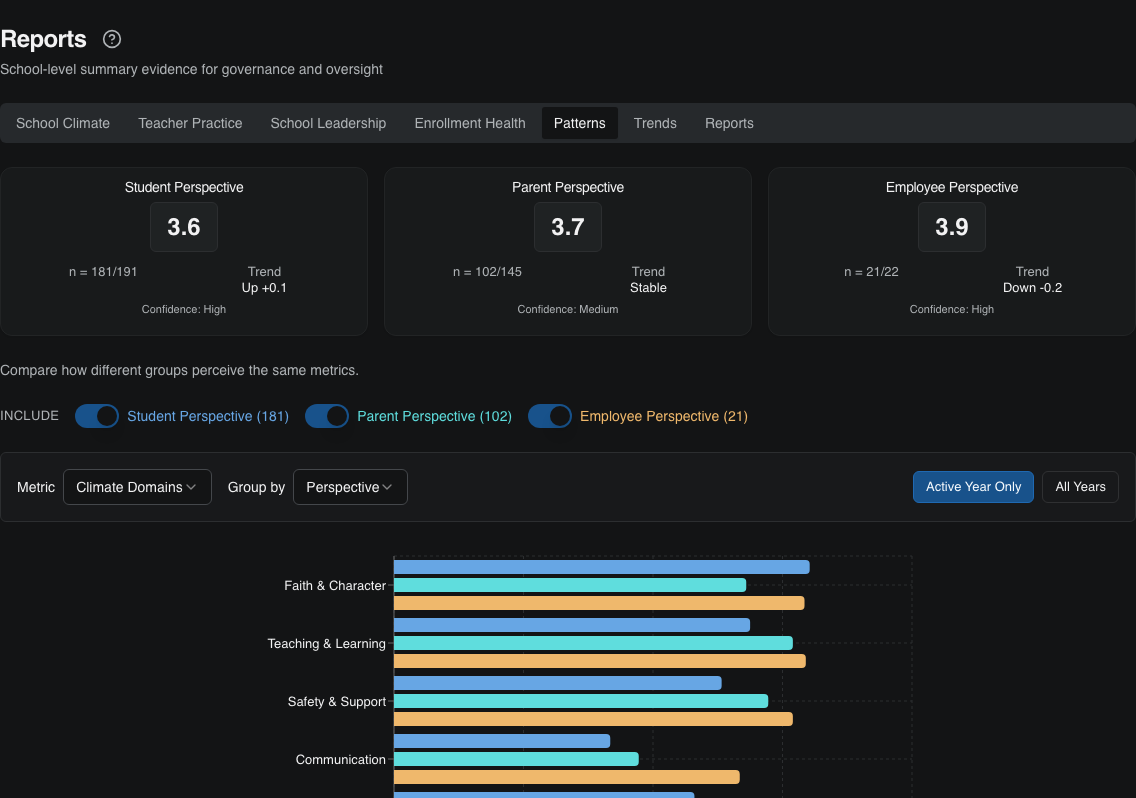This screenshot has width=1136, height=798.
Task: Select Active Year Only button
Action: click(973, 487)
